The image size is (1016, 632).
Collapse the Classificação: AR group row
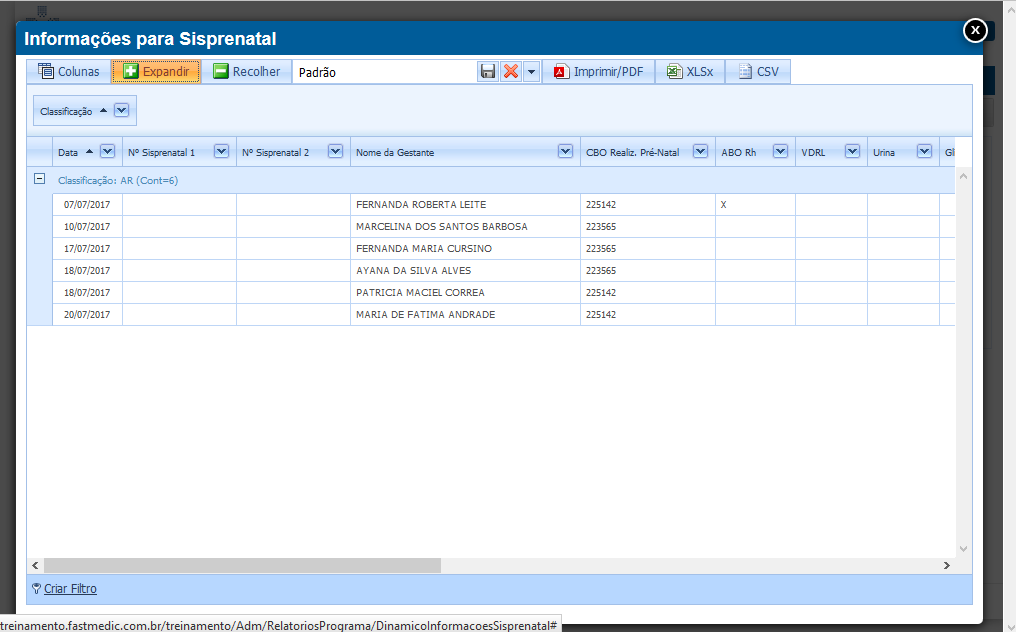click(40, 179)
